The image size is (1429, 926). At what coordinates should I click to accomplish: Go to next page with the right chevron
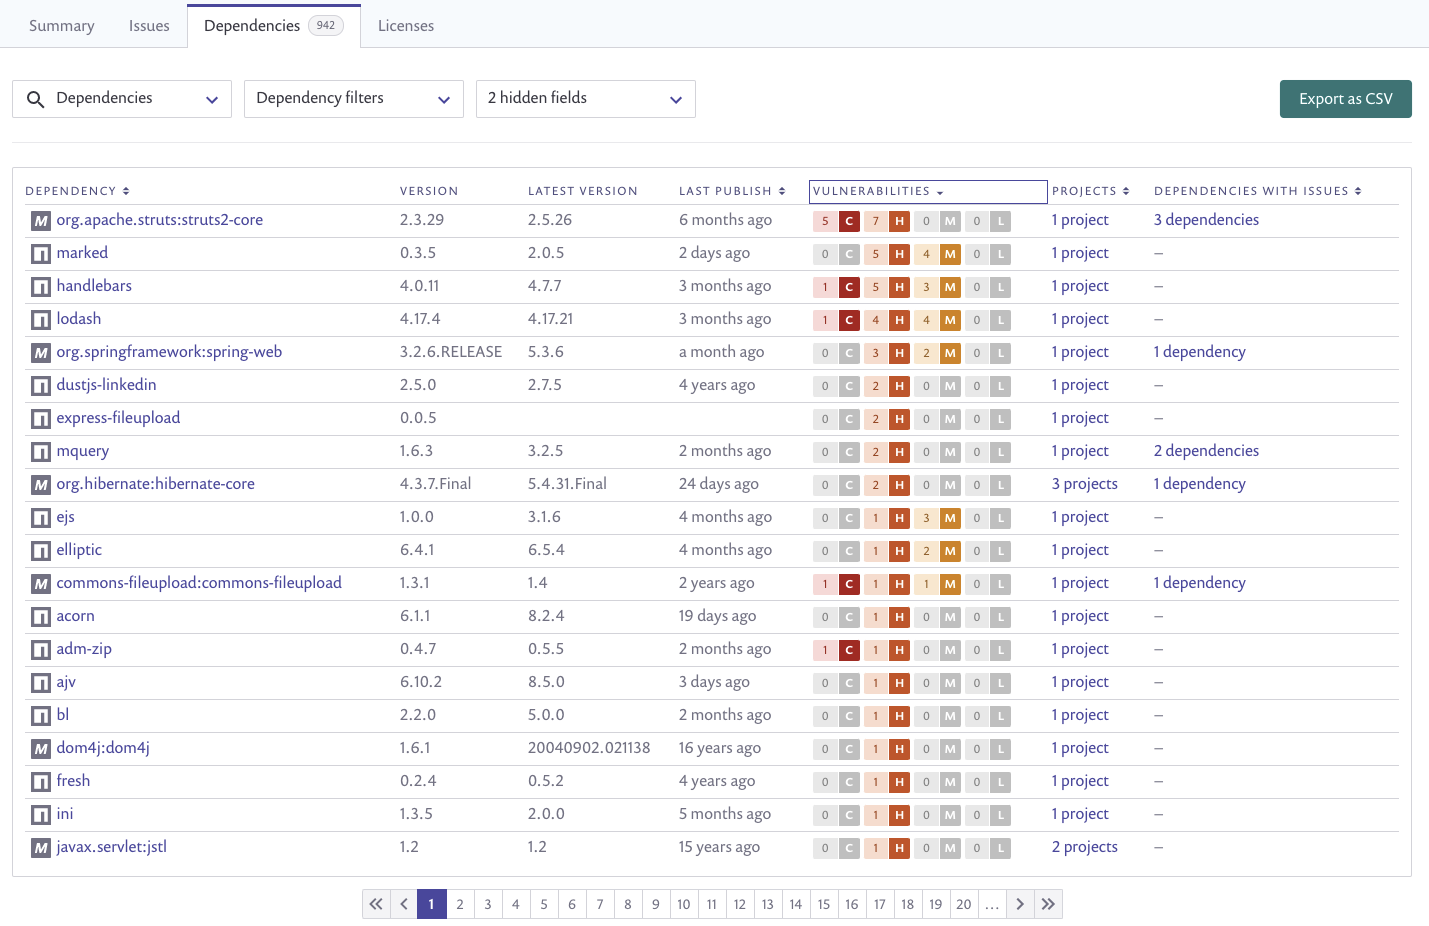tap(1020, 904)
